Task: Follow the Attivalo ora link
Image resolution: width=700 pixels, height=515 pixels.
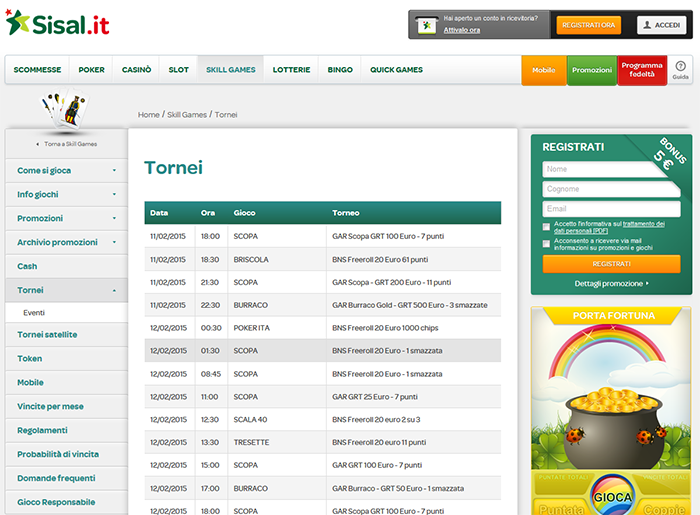Action: pyautogui.click(x=462, y=30)
